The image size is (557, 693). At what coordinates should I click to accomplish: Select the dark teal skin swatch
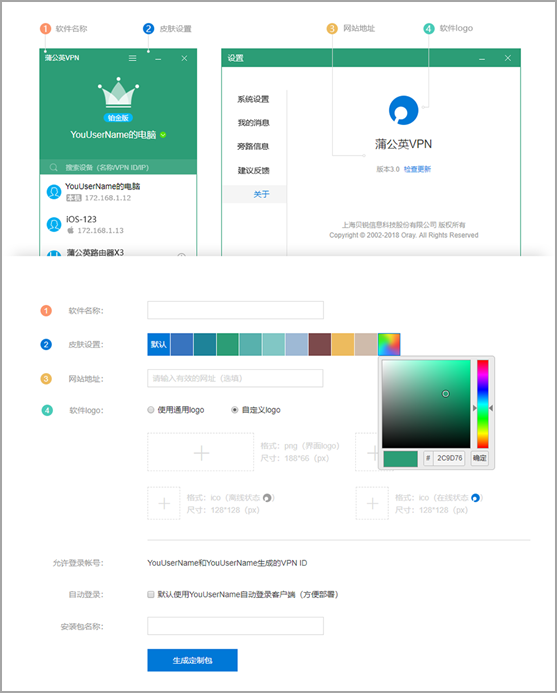(x=205, y=344)
